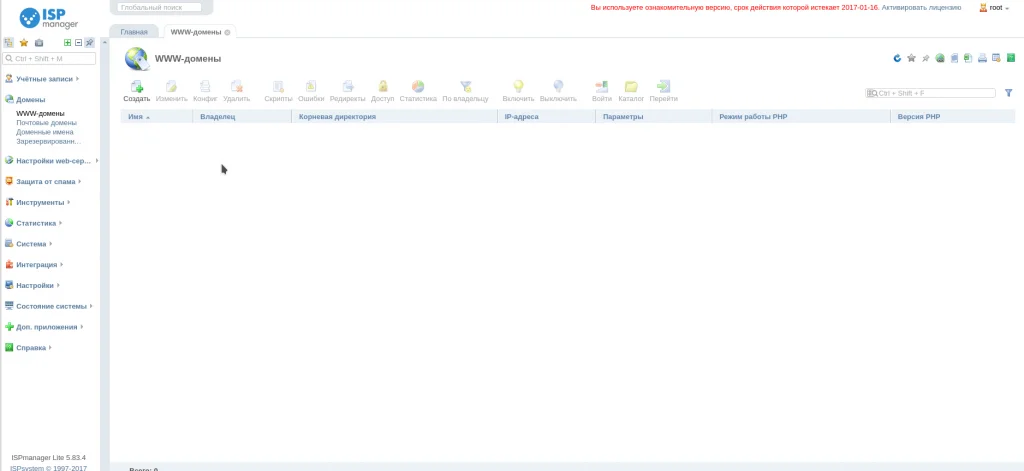The height and width of the screenshot is (471, 1024).
Task: Collapse all menu sections with minus icon
Action: 78,42
